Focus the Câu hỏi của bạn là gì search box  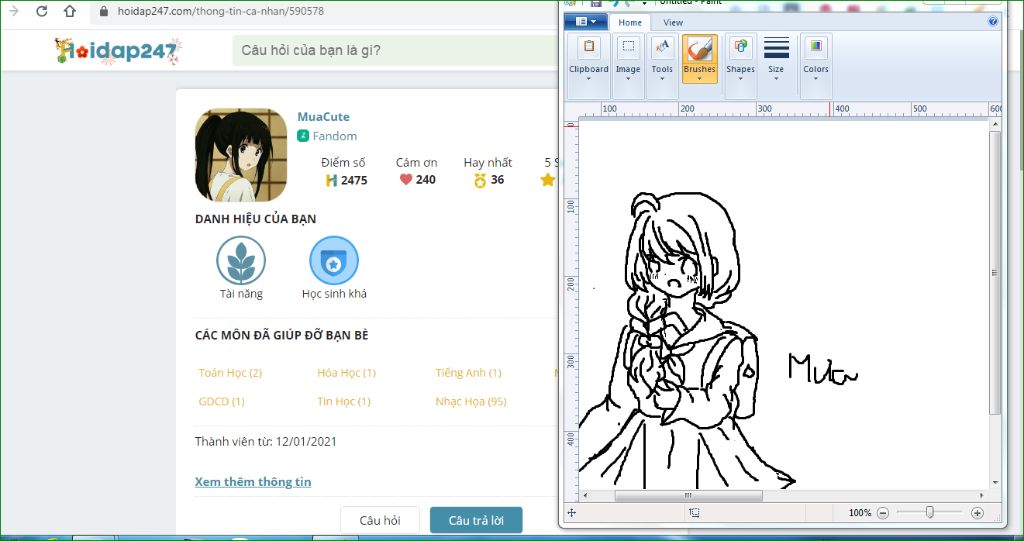point(395,50)
